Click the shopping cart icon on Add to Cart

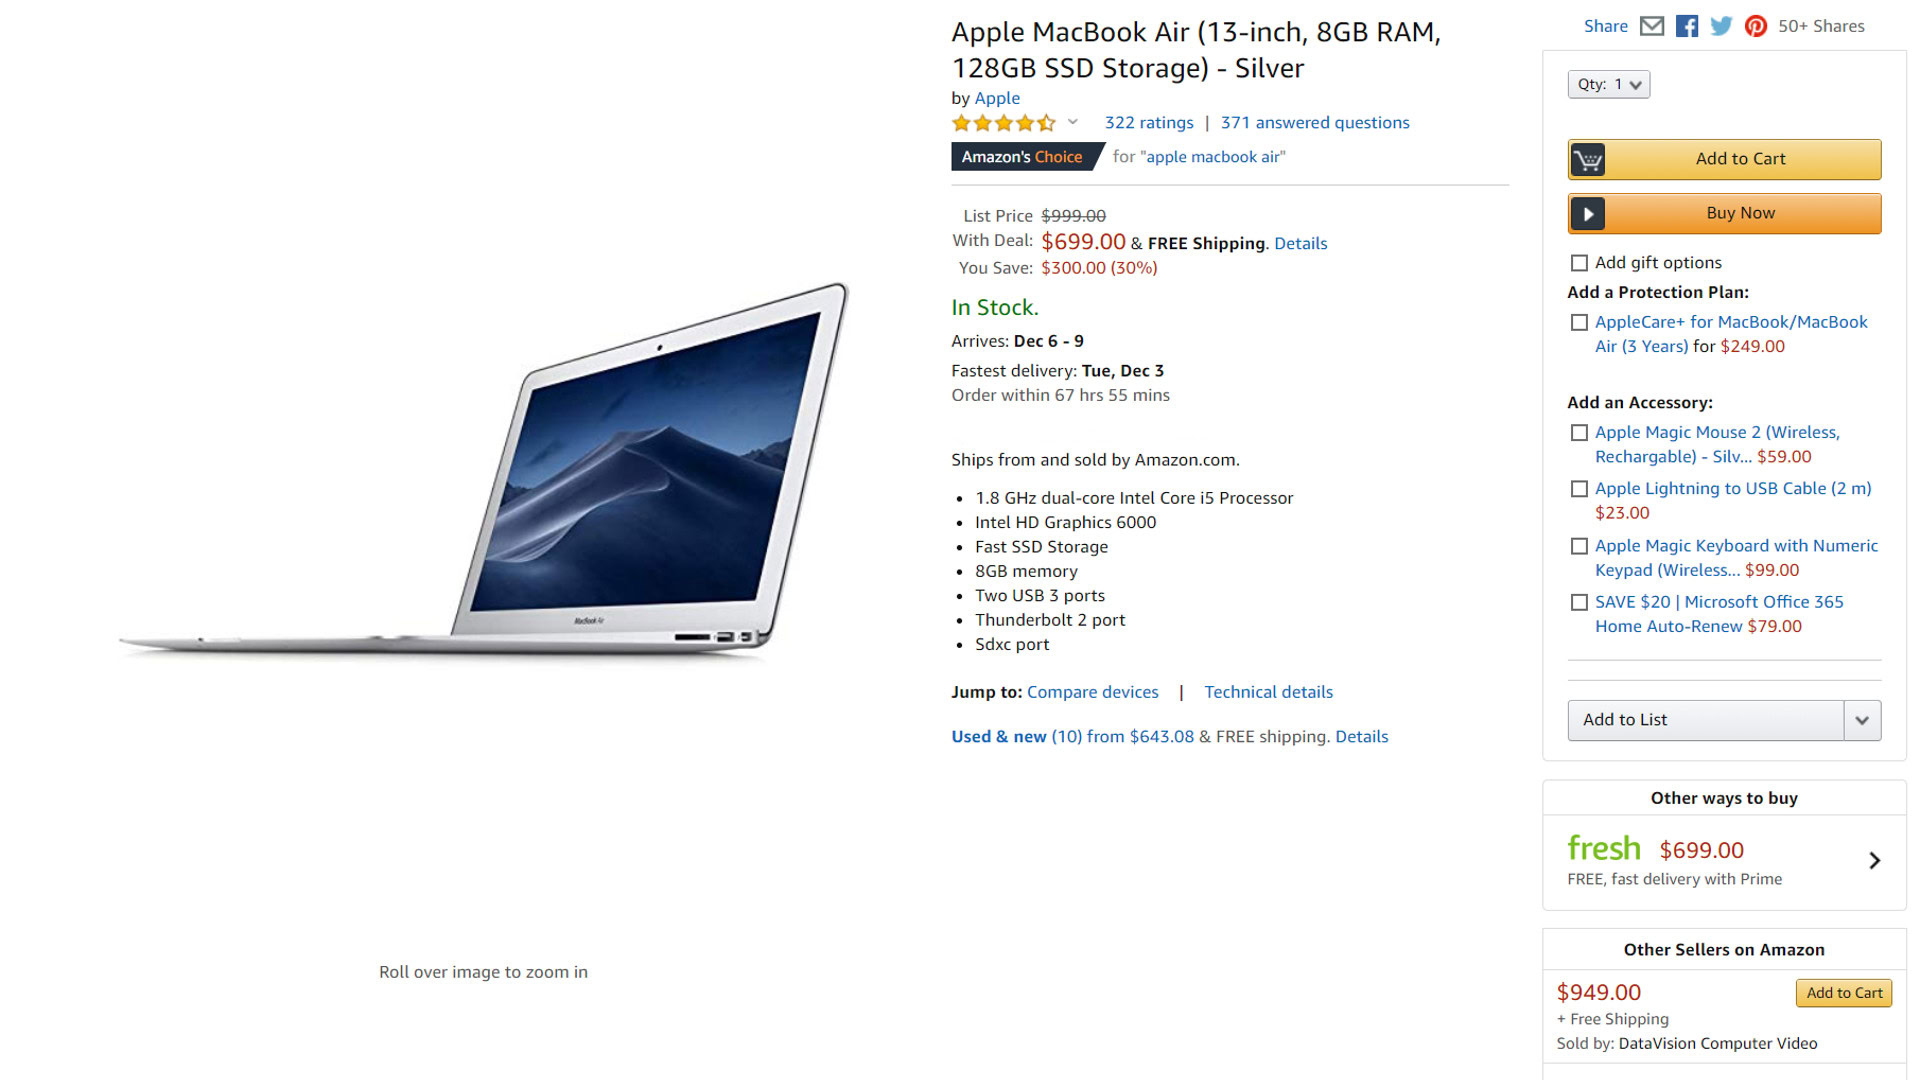1588,160
